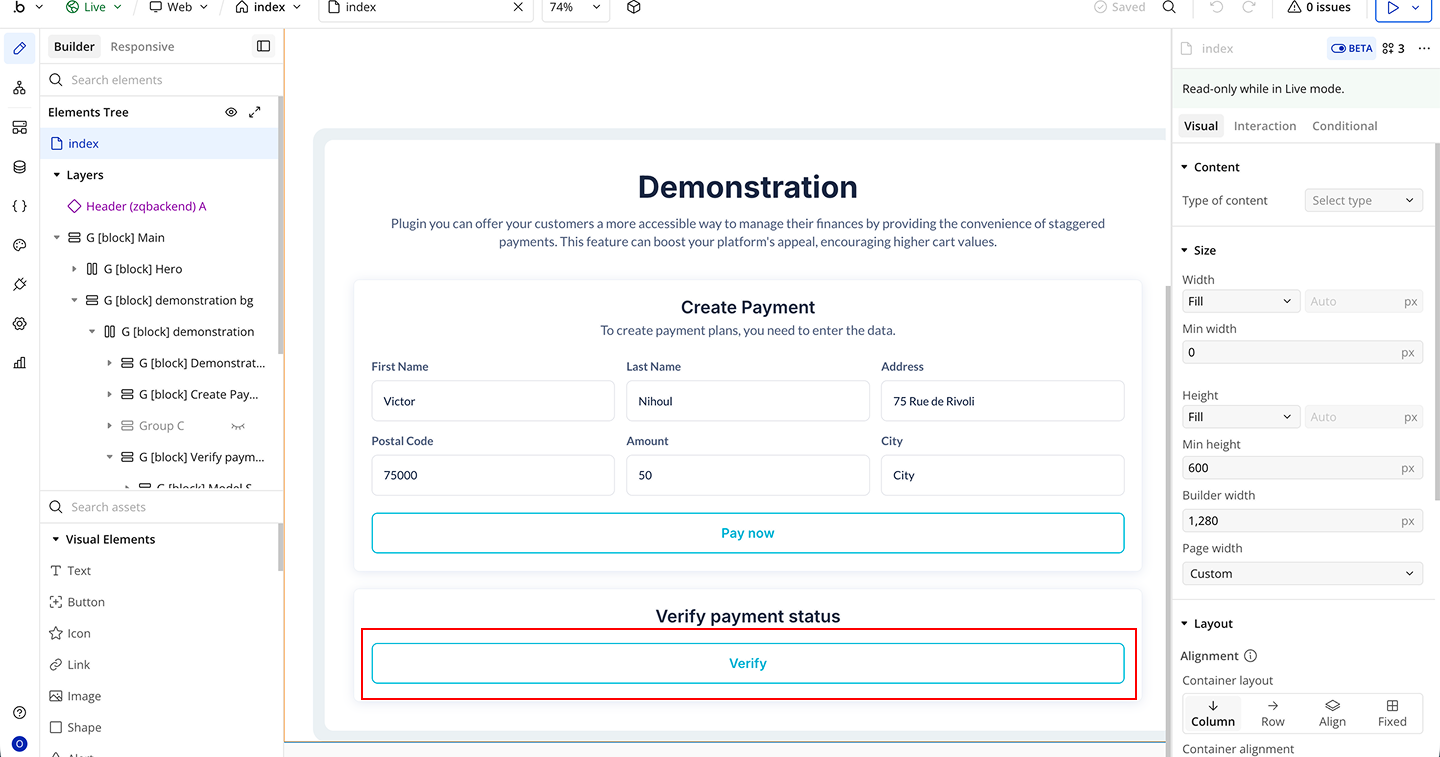Click the Search assets field
This screenshot has height=757, width=1440.
coord(160,507)
